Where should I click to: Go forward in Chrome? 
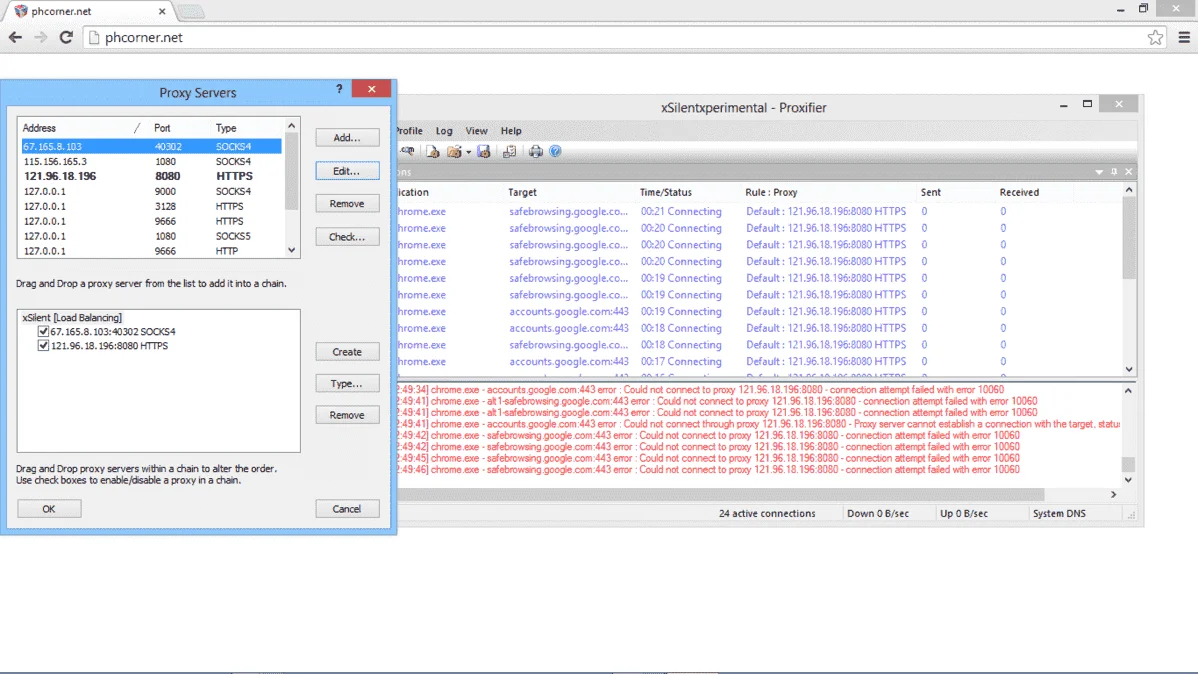(40, 37)
